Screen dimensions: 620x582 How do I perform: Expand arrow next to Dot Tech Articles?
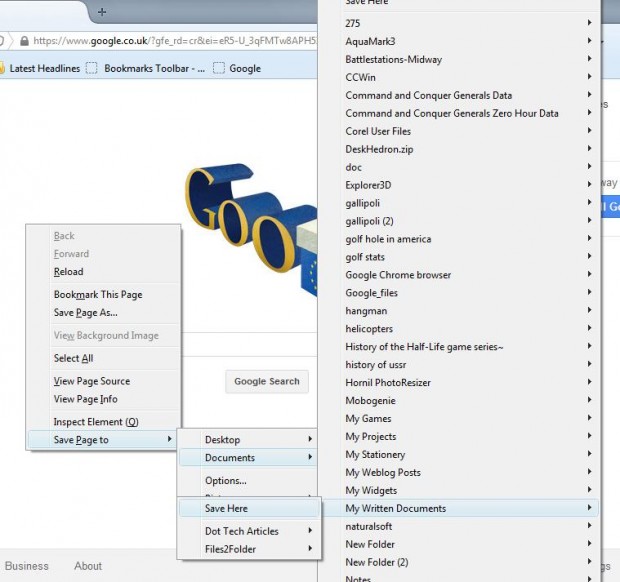point(310,530)
